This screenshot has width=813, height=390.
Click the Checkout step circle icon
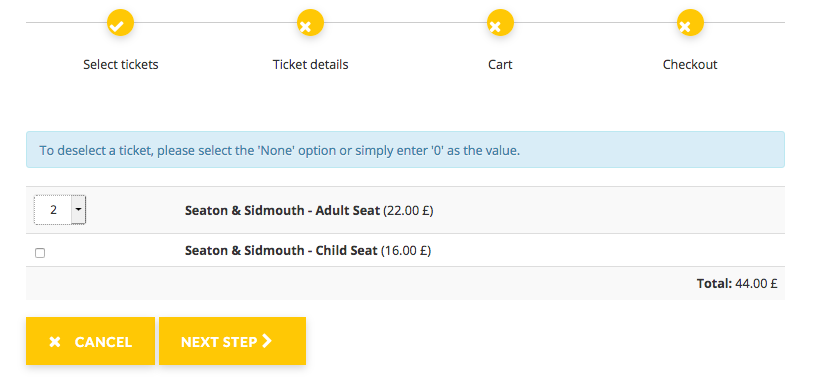tap(690, 23)
